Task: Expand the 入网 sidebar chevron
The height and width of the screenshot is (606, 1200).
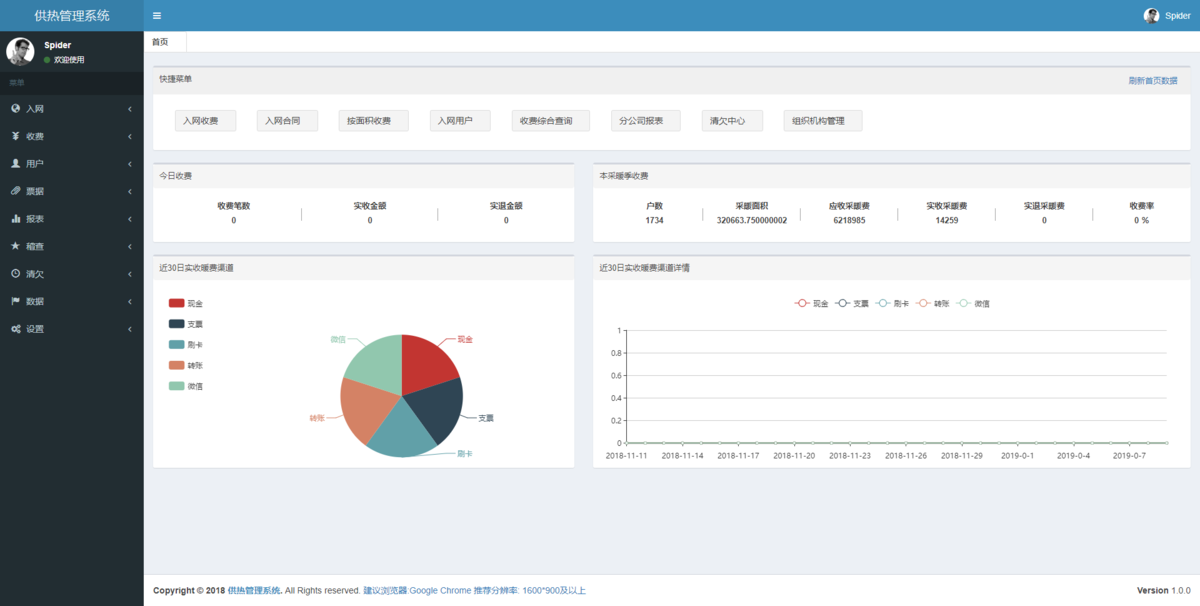Action: click(130, 108)
